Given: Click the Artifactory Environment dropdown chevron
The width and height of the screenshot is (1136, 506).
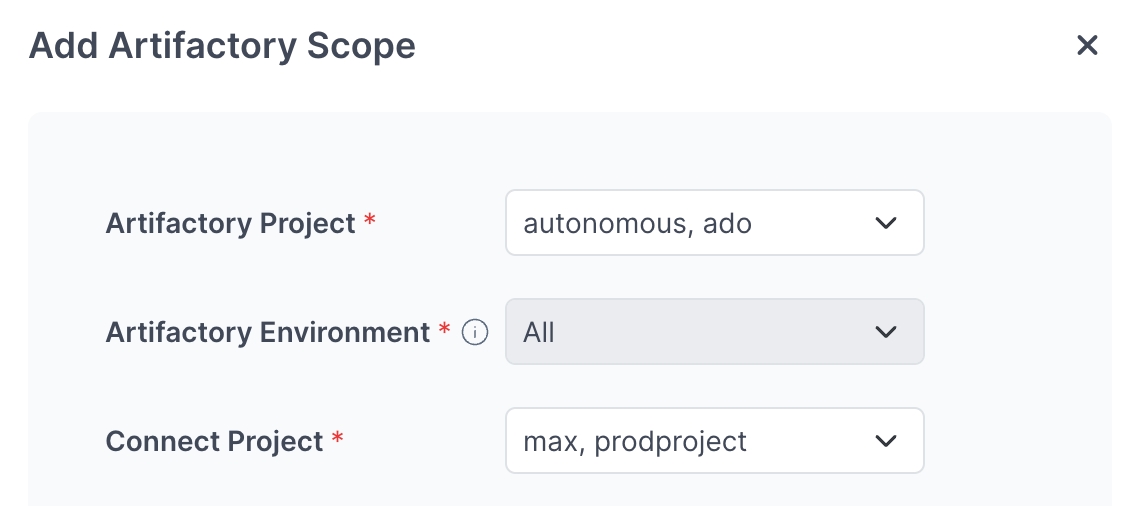Looking at the screenshot, I should coord(886,332).
